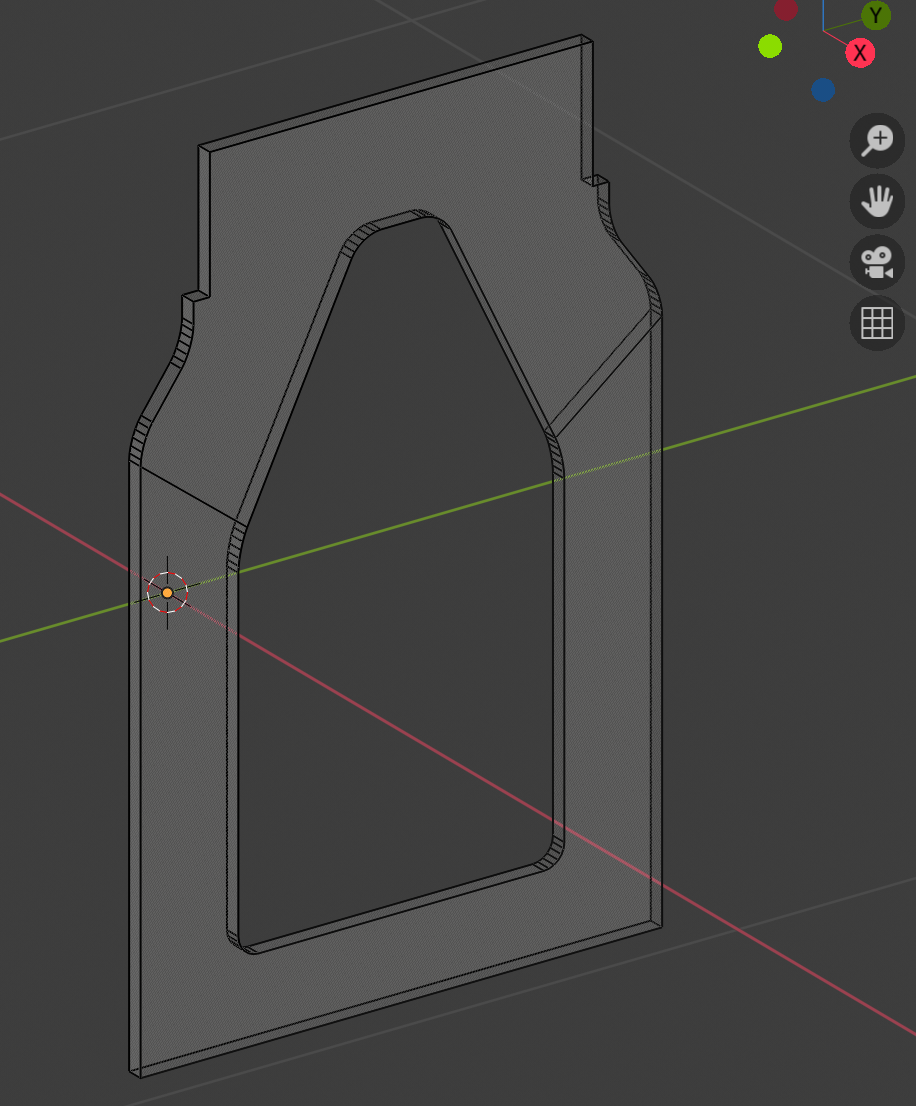Image resolution: width=916 pixels, height=1106 pixels.
Task: Switch perspective/orthographic with the grid icon
Action: coord(877,323)
